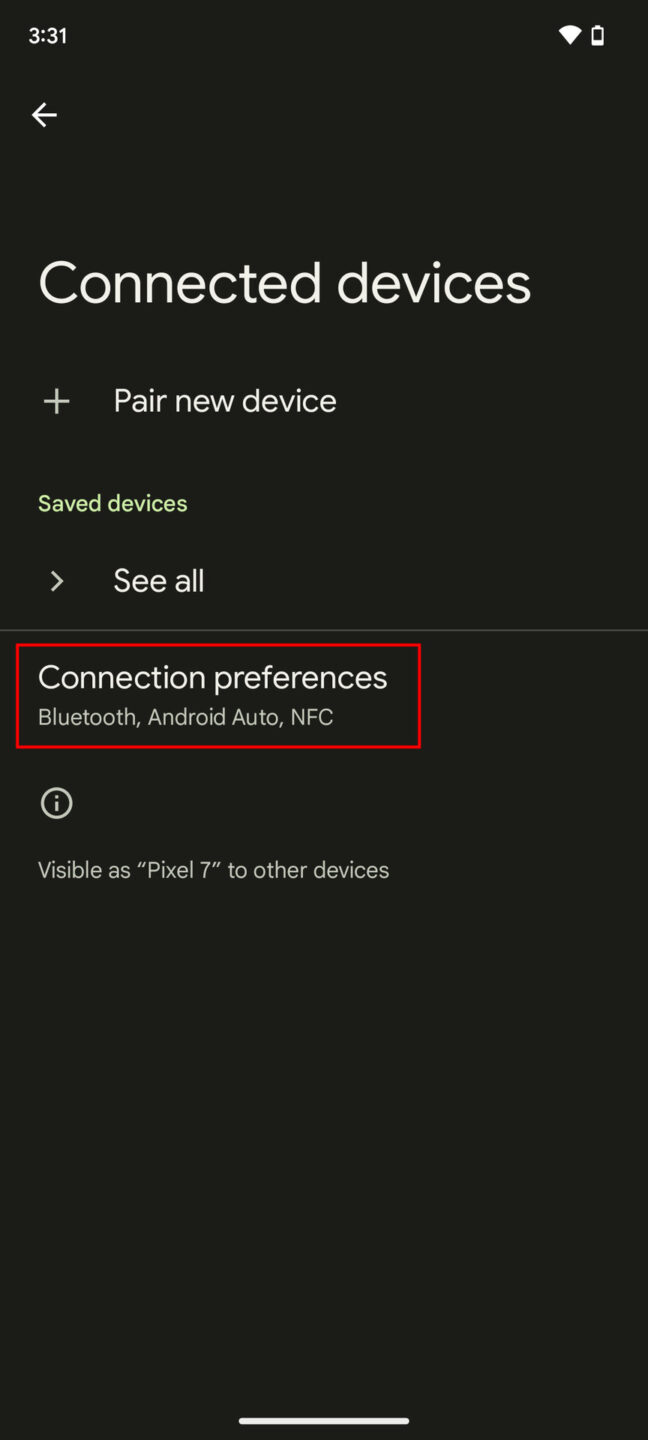Screen dimensions: 648x1440
Task: Tap the clock showing 3:31
Action: click(x=47, y=35)
